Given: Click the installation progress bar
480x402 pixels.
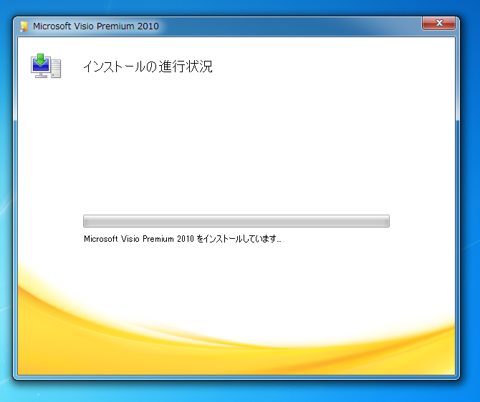Looking at the screenshot, I should point(236,221).
